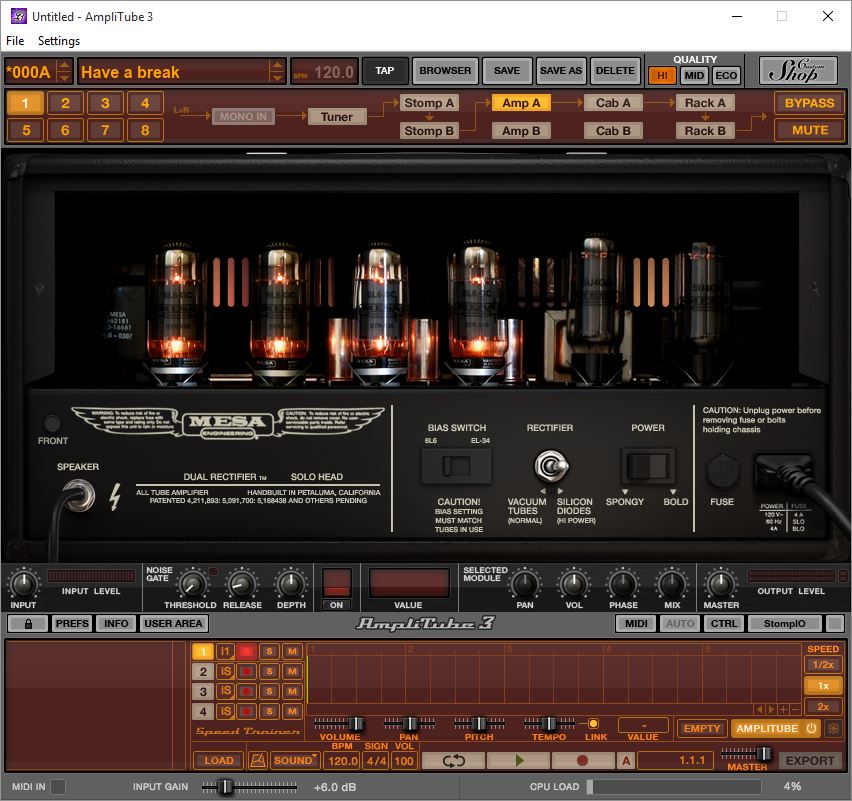
Task: Click the Input Gain slider
Action: click(x=249, y=786)
